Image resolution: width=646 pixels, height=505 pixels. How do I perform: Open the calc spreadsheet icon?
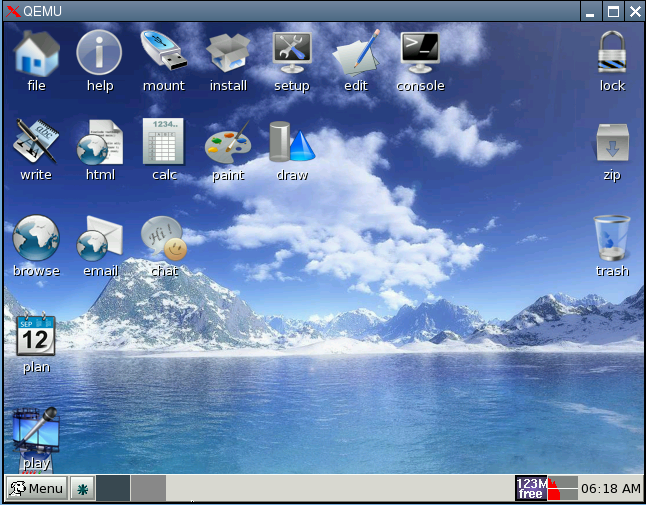164,141
